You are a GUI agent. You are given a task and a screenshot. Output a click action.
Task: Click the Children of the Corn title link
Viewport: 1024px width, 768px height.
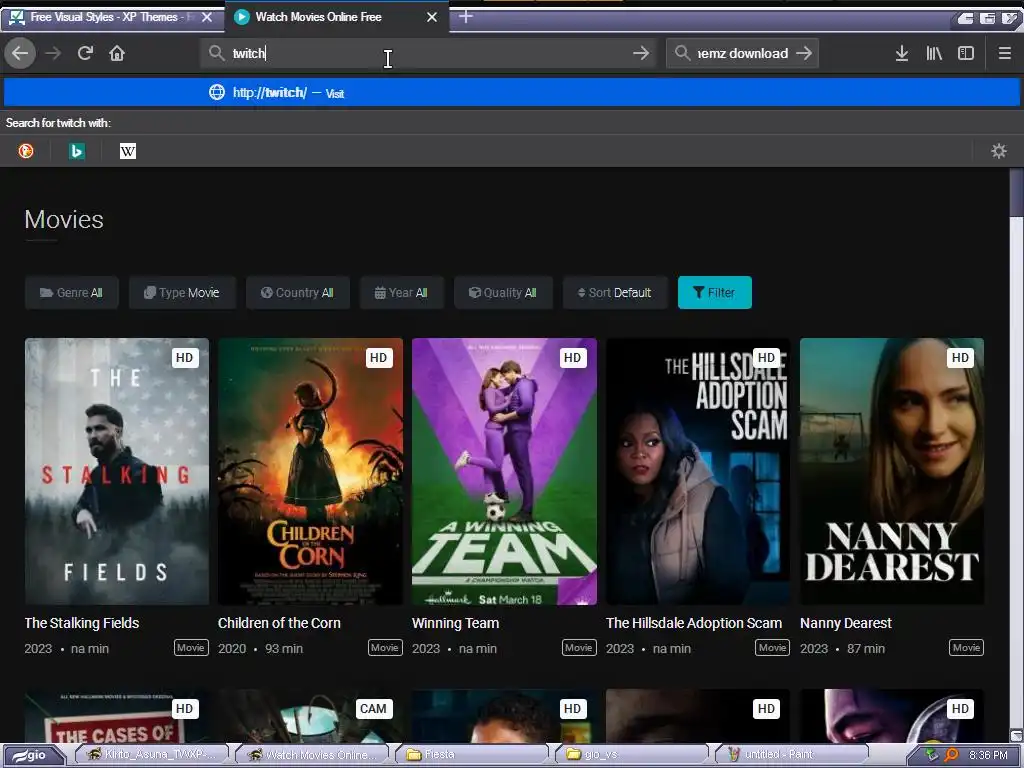(x=279, y=623)
